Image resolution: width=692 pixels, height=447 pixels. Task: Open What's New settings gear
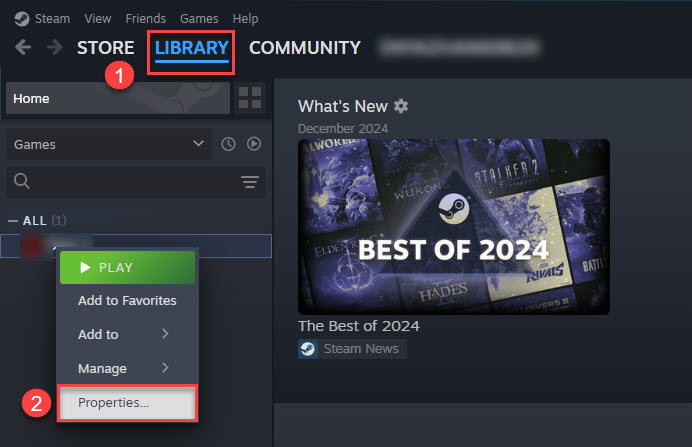pyautogui.click(x=401, y=106)
